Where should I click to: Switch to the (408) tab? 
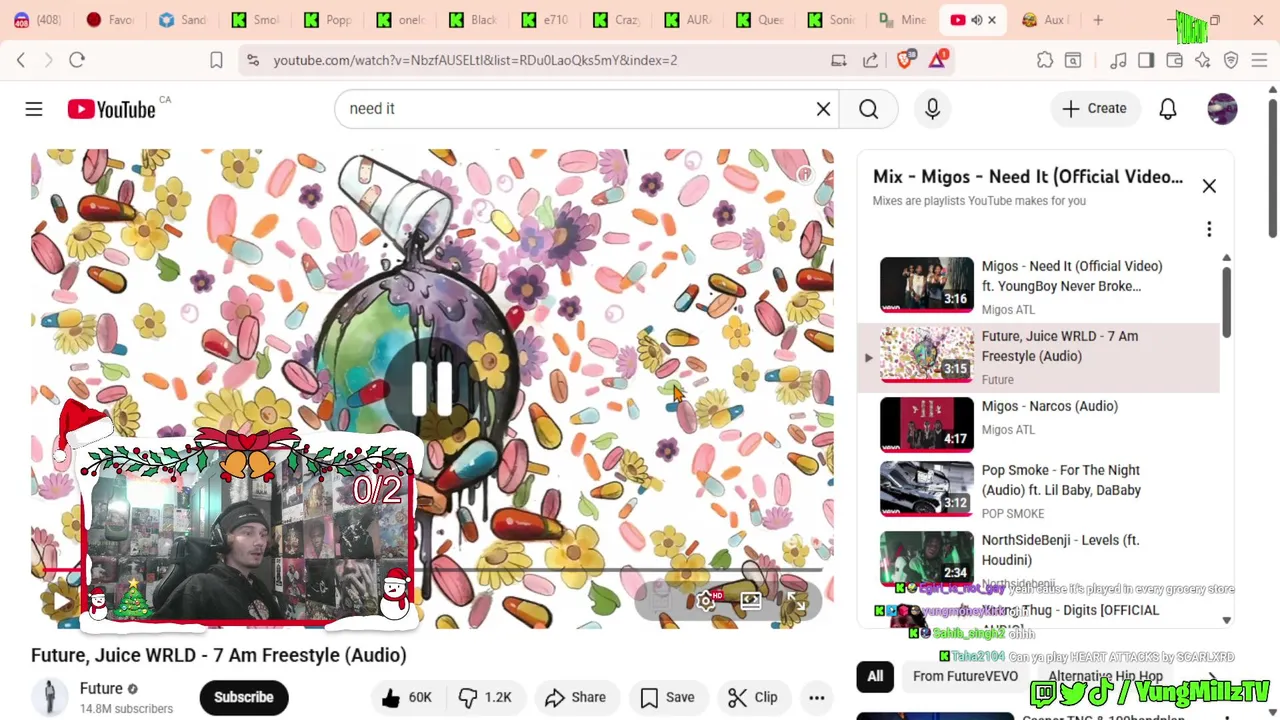point(37,20)
